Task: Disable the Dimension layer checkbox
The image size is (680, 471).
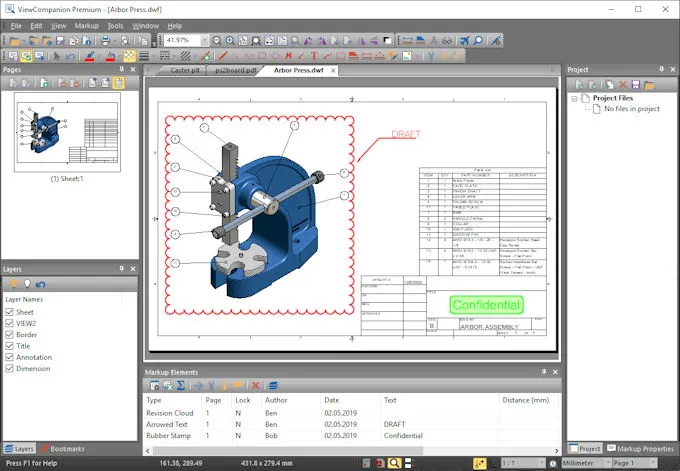Action: [10, 368]
